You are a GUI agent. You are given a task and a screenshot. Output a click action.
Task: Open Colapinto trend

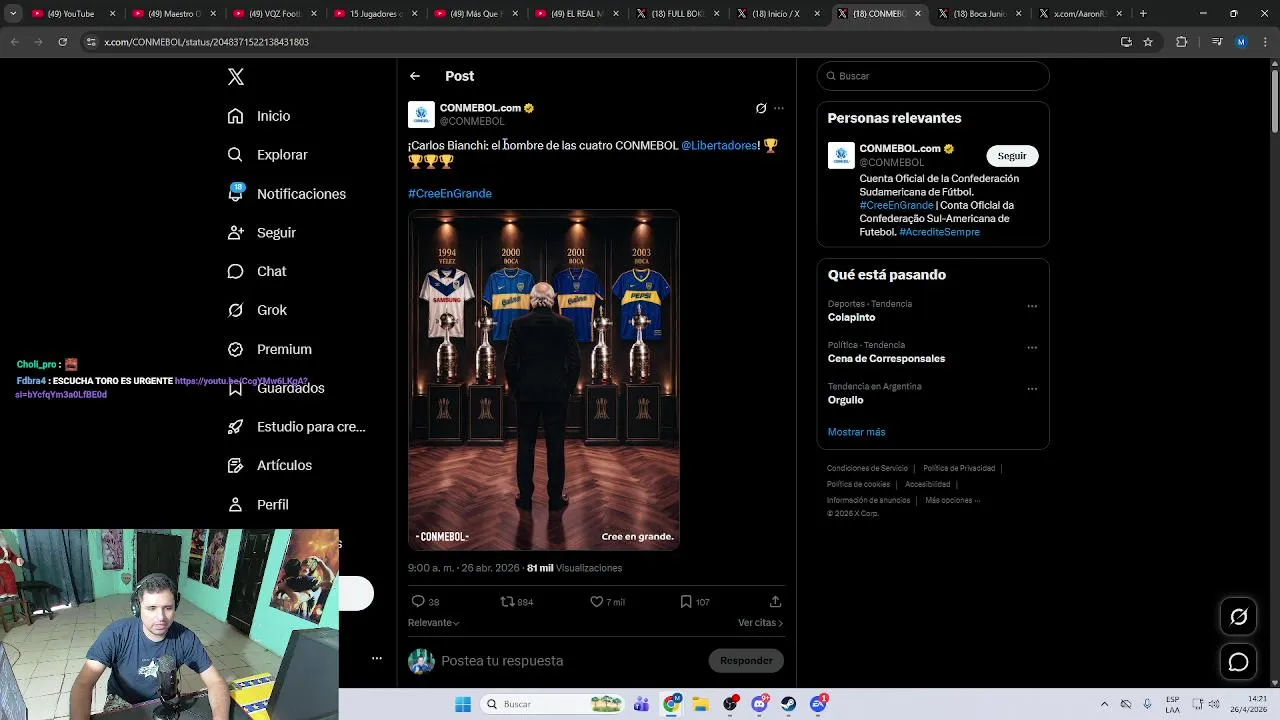pyautogui.click(x=851, y=317)
